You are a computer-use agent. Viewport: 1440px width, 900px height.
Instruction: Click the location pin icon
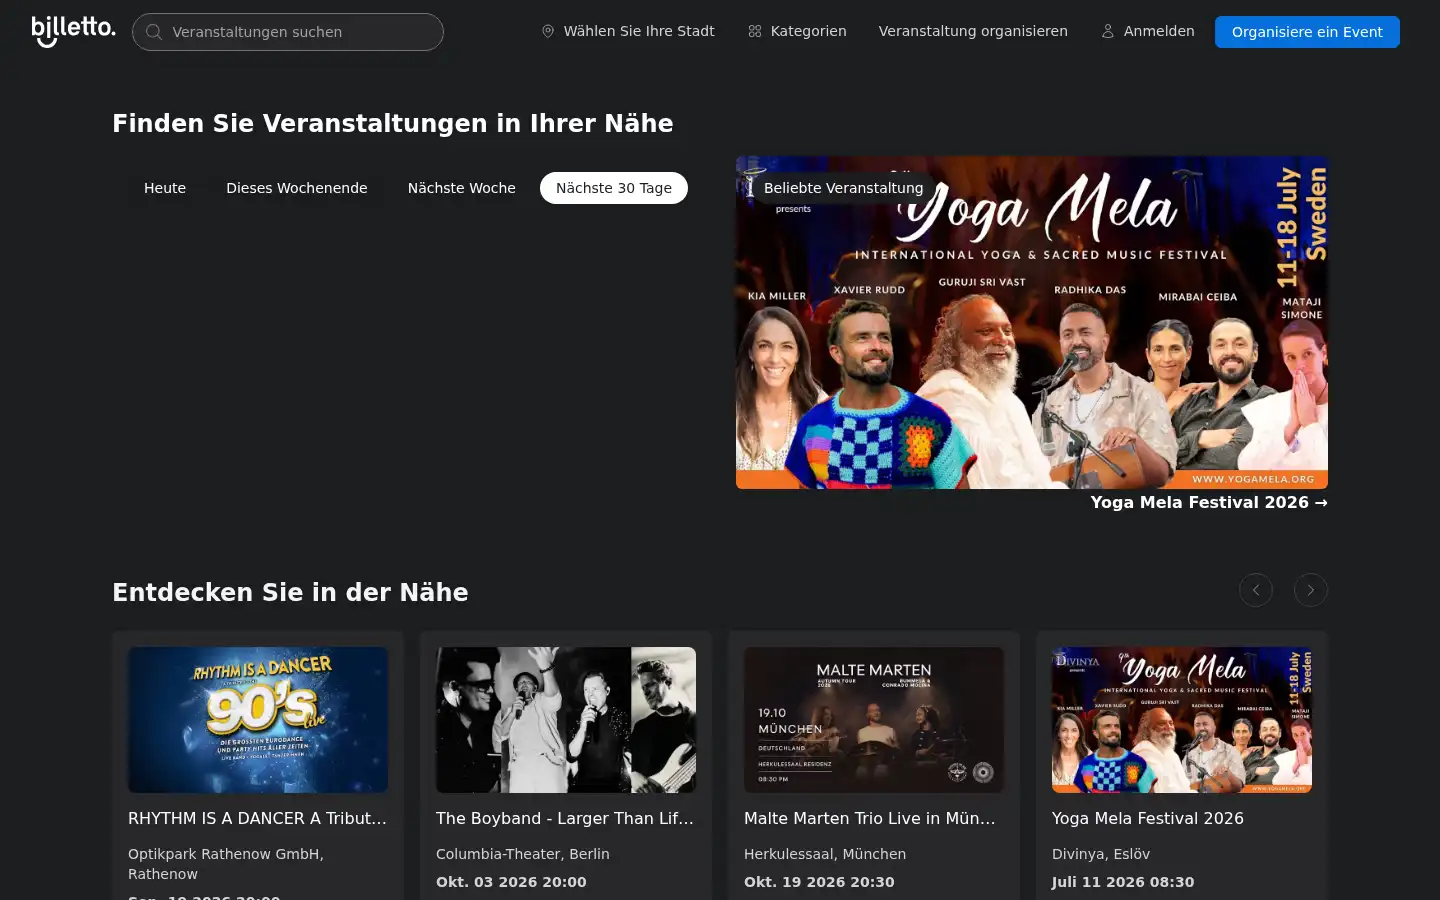coord(548,31)
